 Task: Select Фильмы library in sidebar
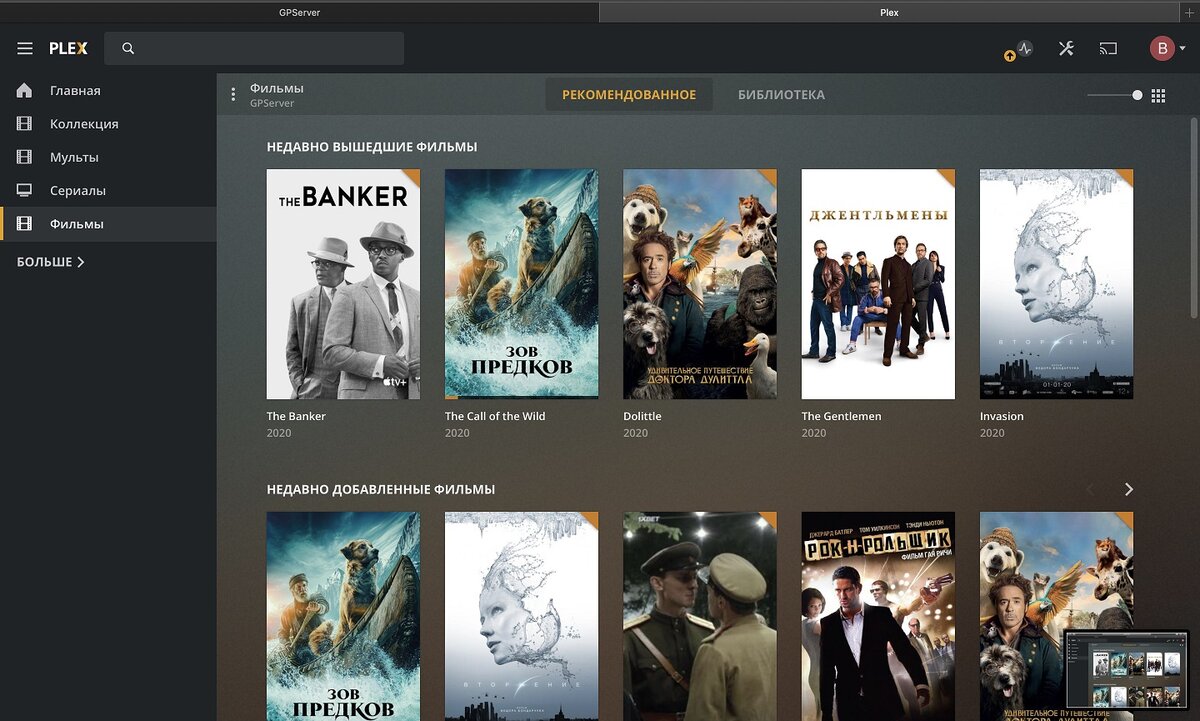point(108,224)
